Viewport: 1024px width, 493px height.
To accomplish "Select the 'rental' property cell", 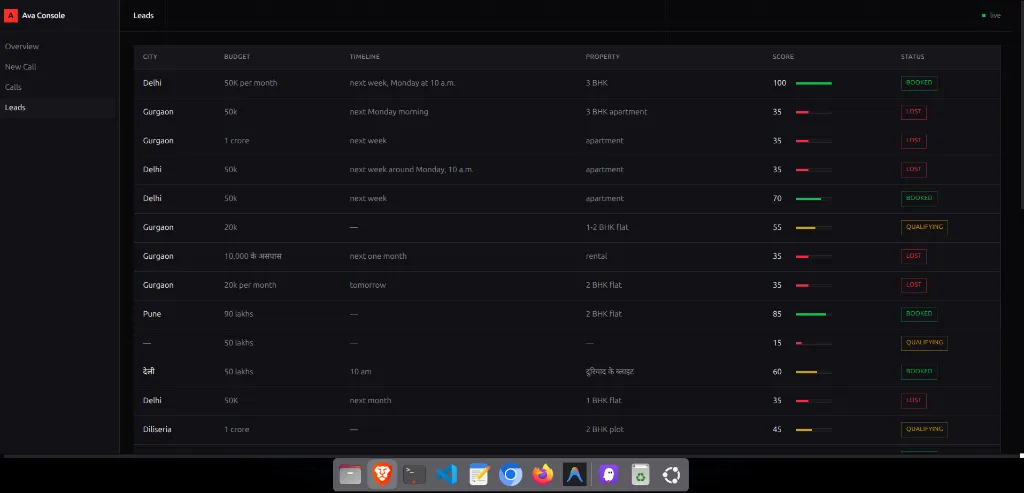I will click(596, 256).
